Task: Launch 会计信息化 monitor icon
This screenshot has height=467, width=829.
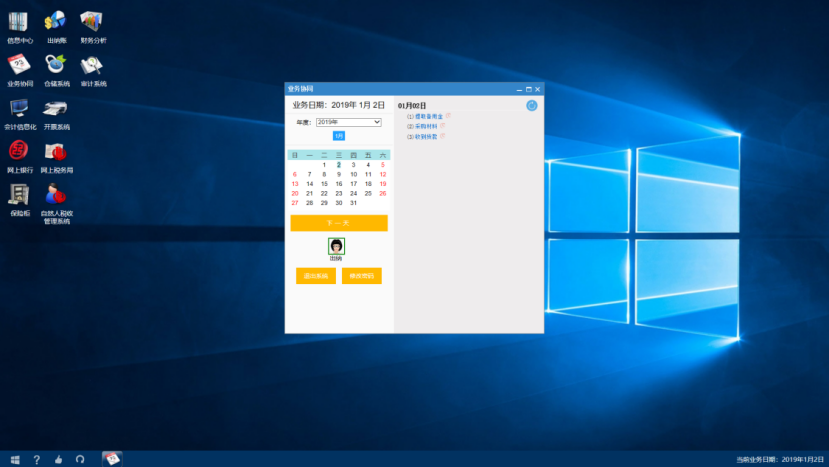Action: [20, 114]
